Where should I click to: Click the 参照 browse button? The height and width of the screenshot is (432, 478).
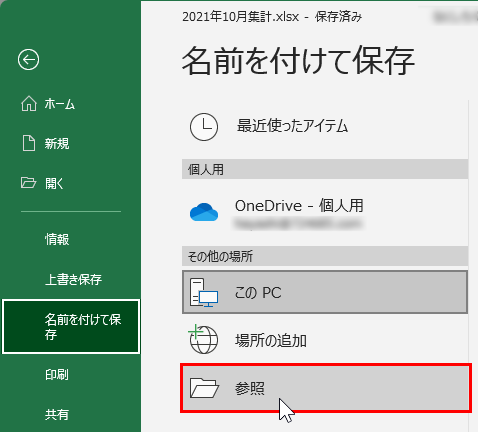[326, 388]
